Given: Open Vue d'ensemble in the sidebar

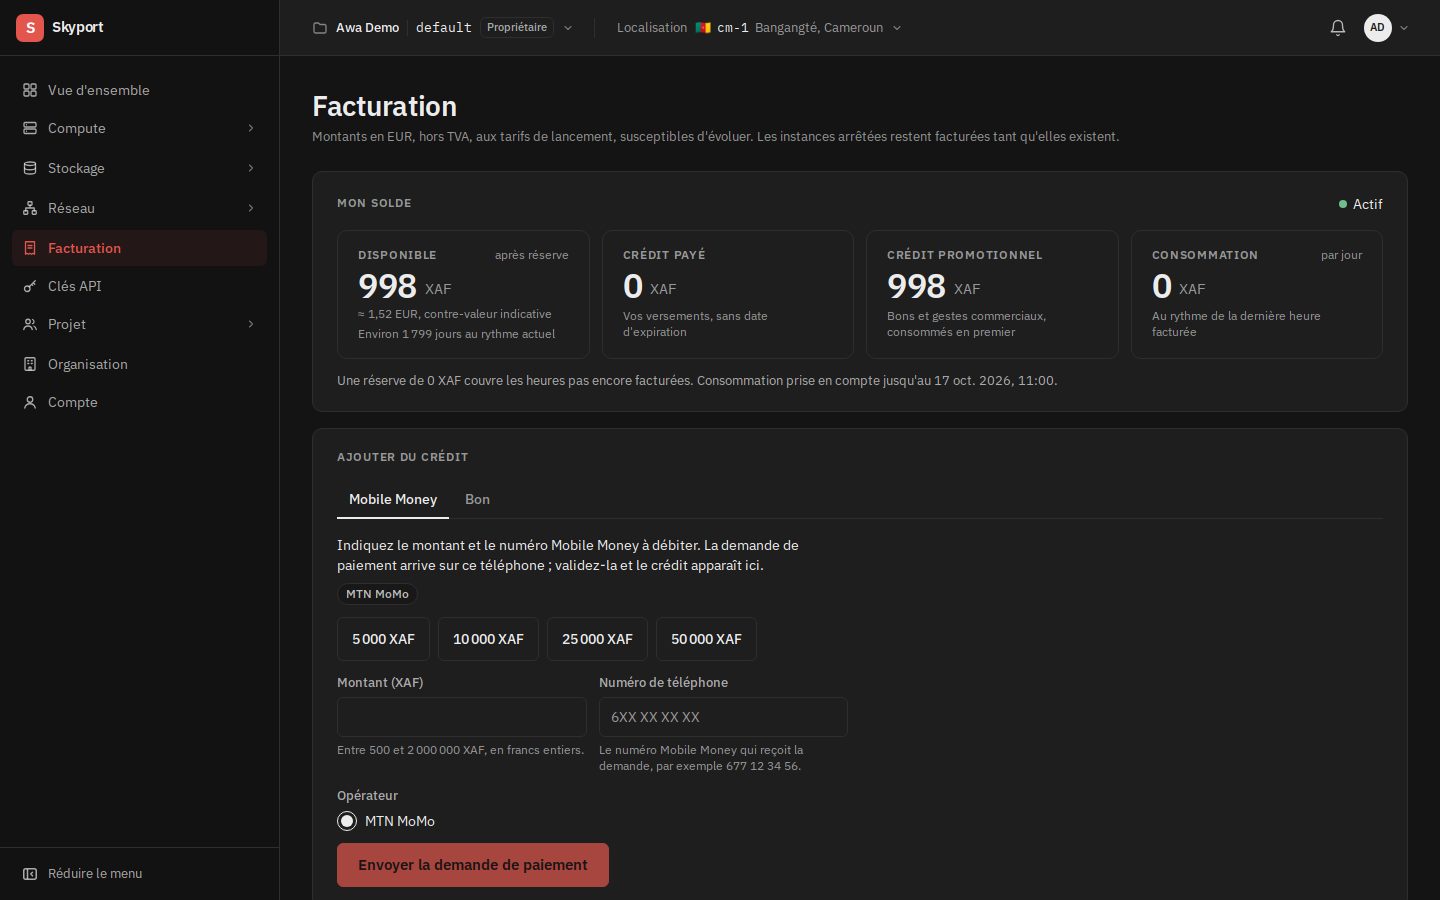Looking at the screenshot, I should [x=139, y=90].
